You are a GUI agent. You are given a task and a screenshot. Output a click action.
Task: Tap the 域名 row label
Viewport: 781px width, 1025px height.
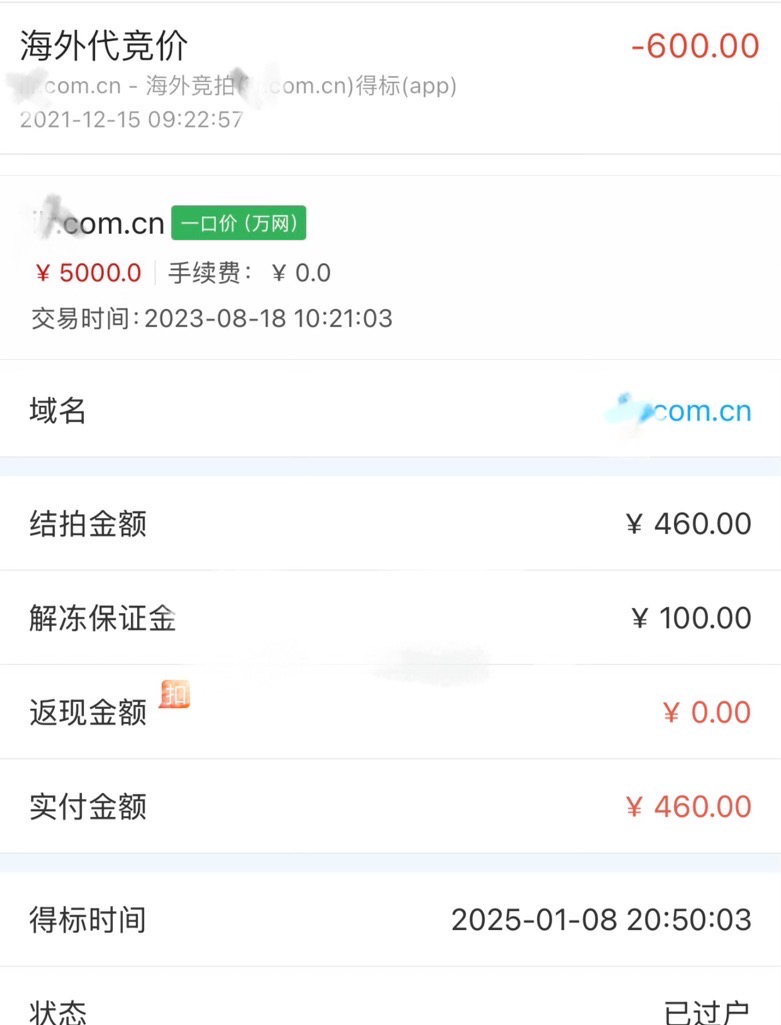point(58,411)
